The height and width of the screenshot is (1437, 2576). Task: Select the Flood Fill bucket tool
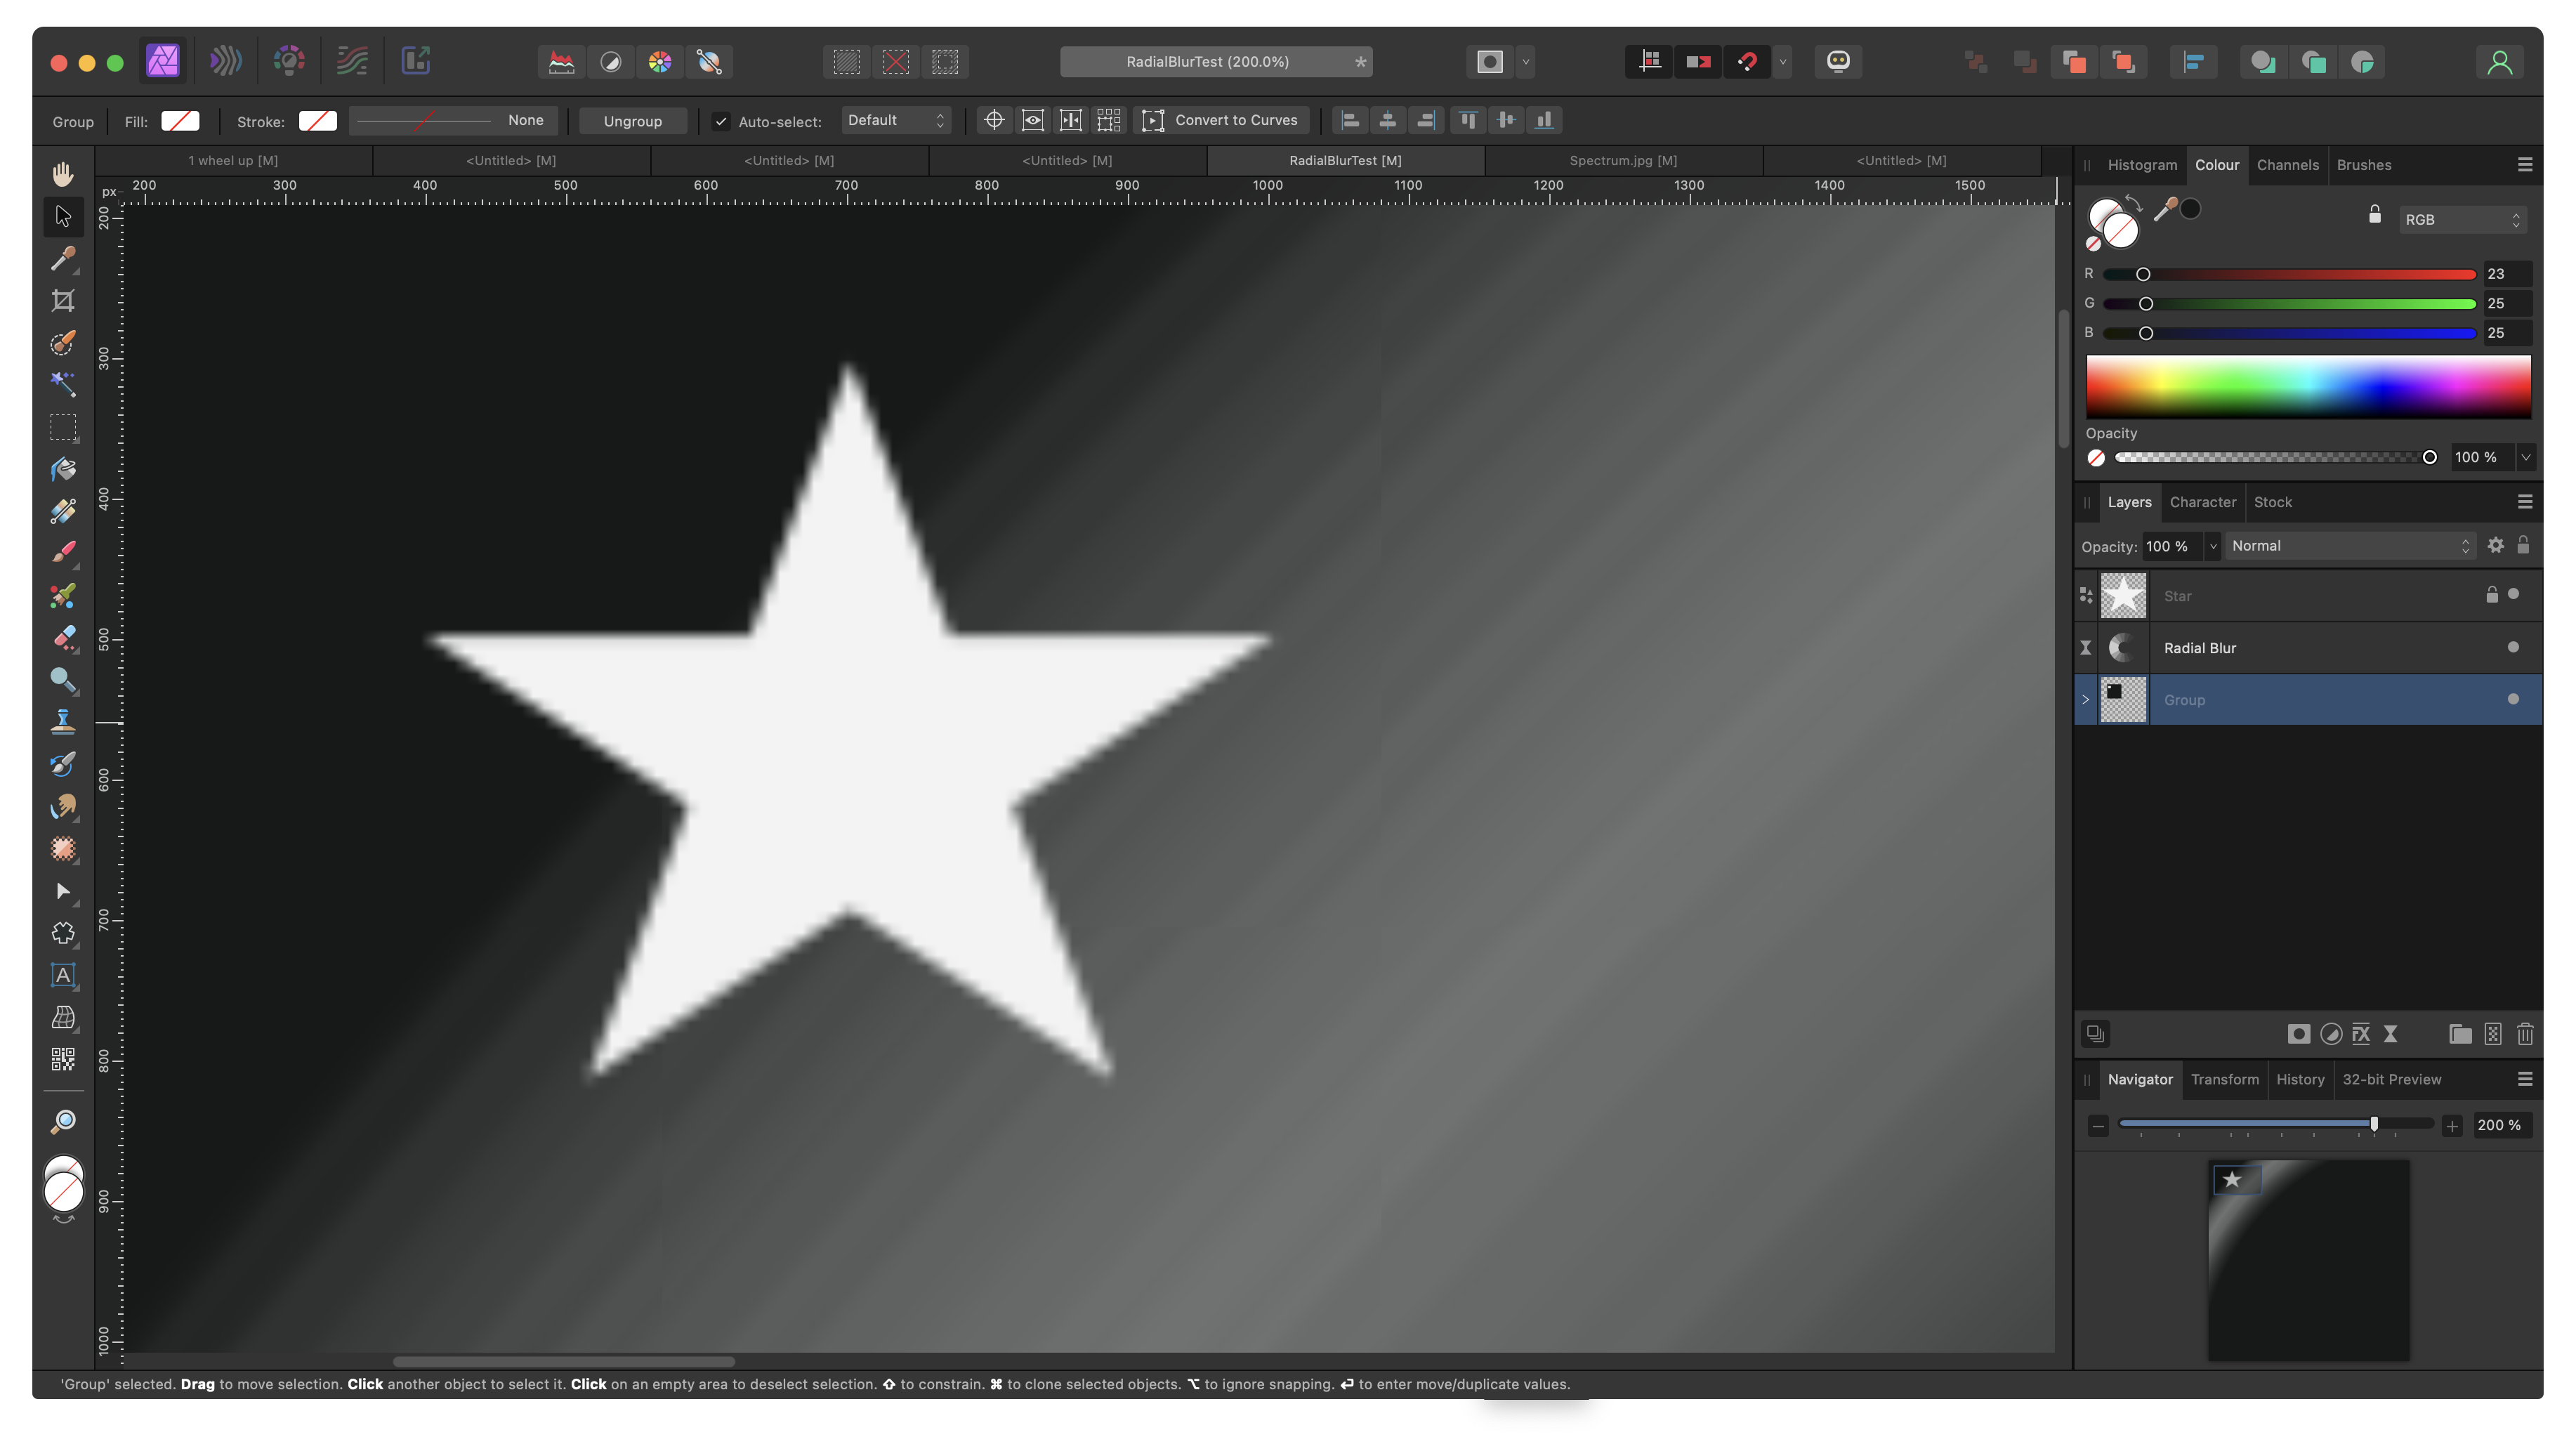click(63, 469)
